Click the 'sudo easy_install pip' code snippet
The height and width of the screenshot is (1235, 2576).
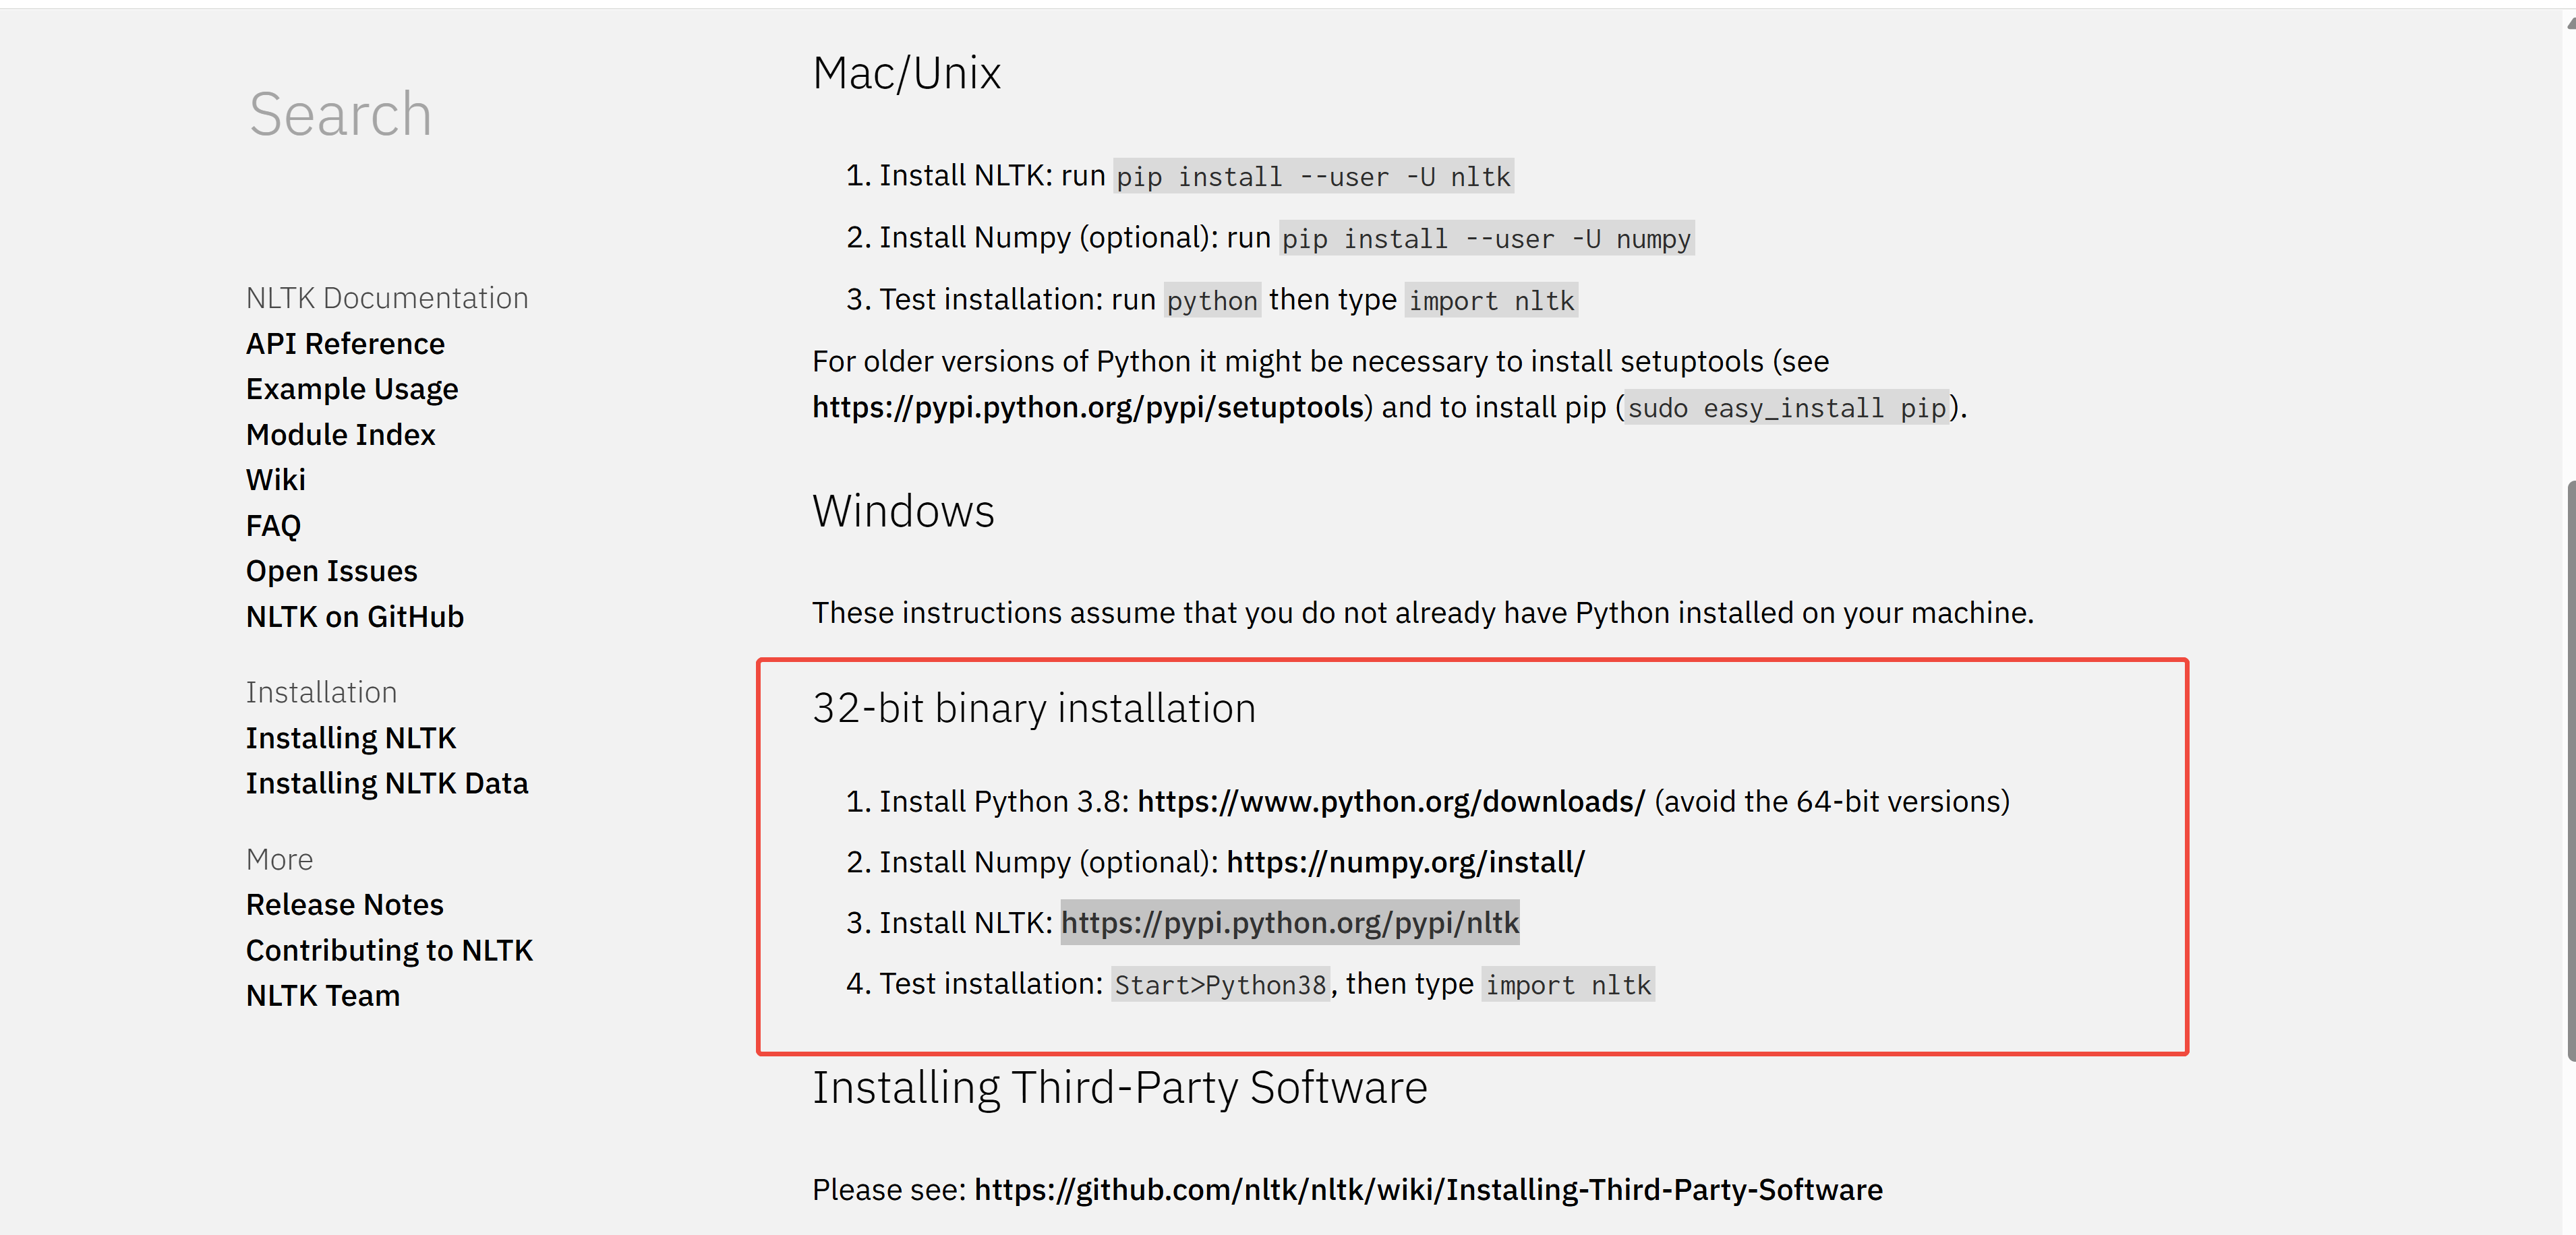click(1786, 408)
